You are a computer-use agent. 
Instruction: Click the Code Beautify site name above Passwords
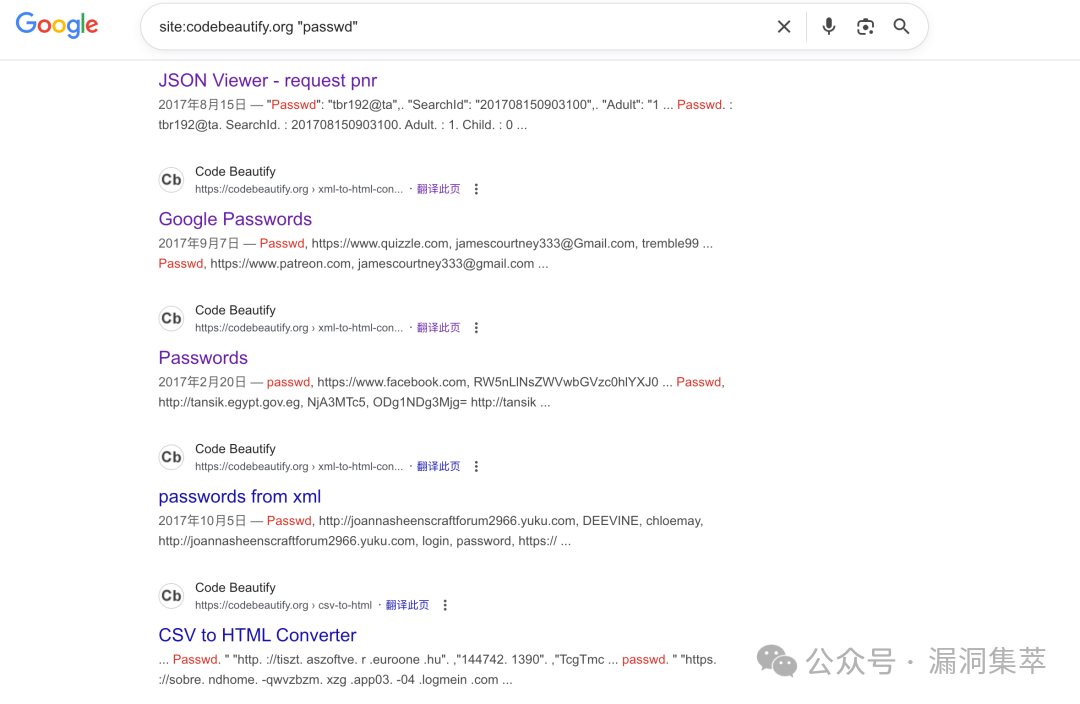tap(235, 310)
